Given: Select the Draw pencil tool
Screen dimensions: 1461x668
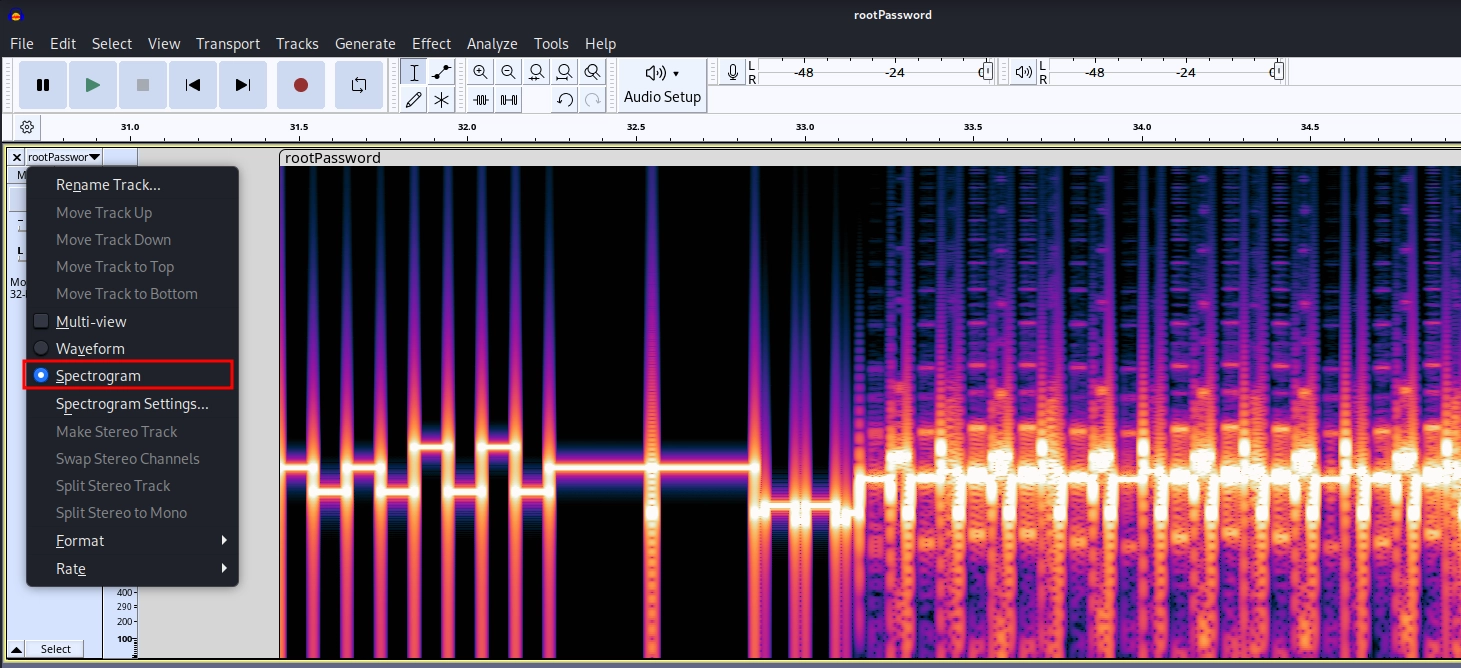Looking at the screenshot, I should [x=414, y=99].
